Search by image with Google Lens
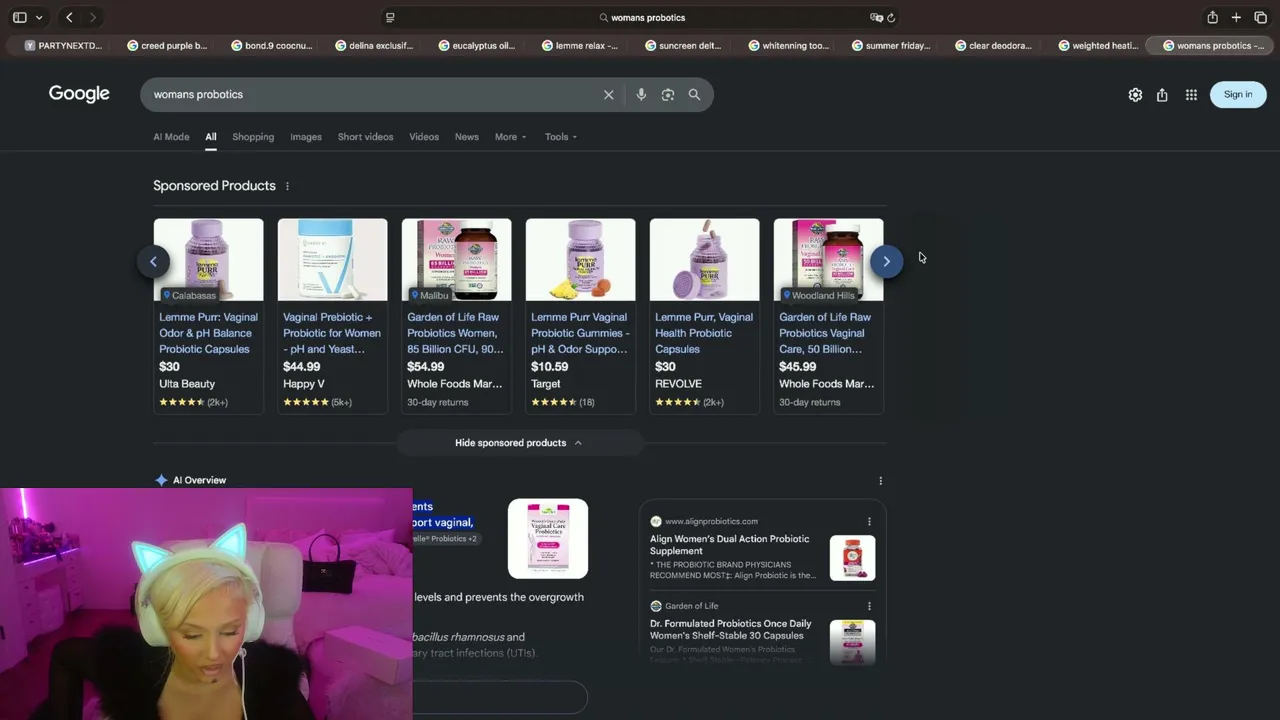The image size is (1280, 720). (x=668, y=95)
